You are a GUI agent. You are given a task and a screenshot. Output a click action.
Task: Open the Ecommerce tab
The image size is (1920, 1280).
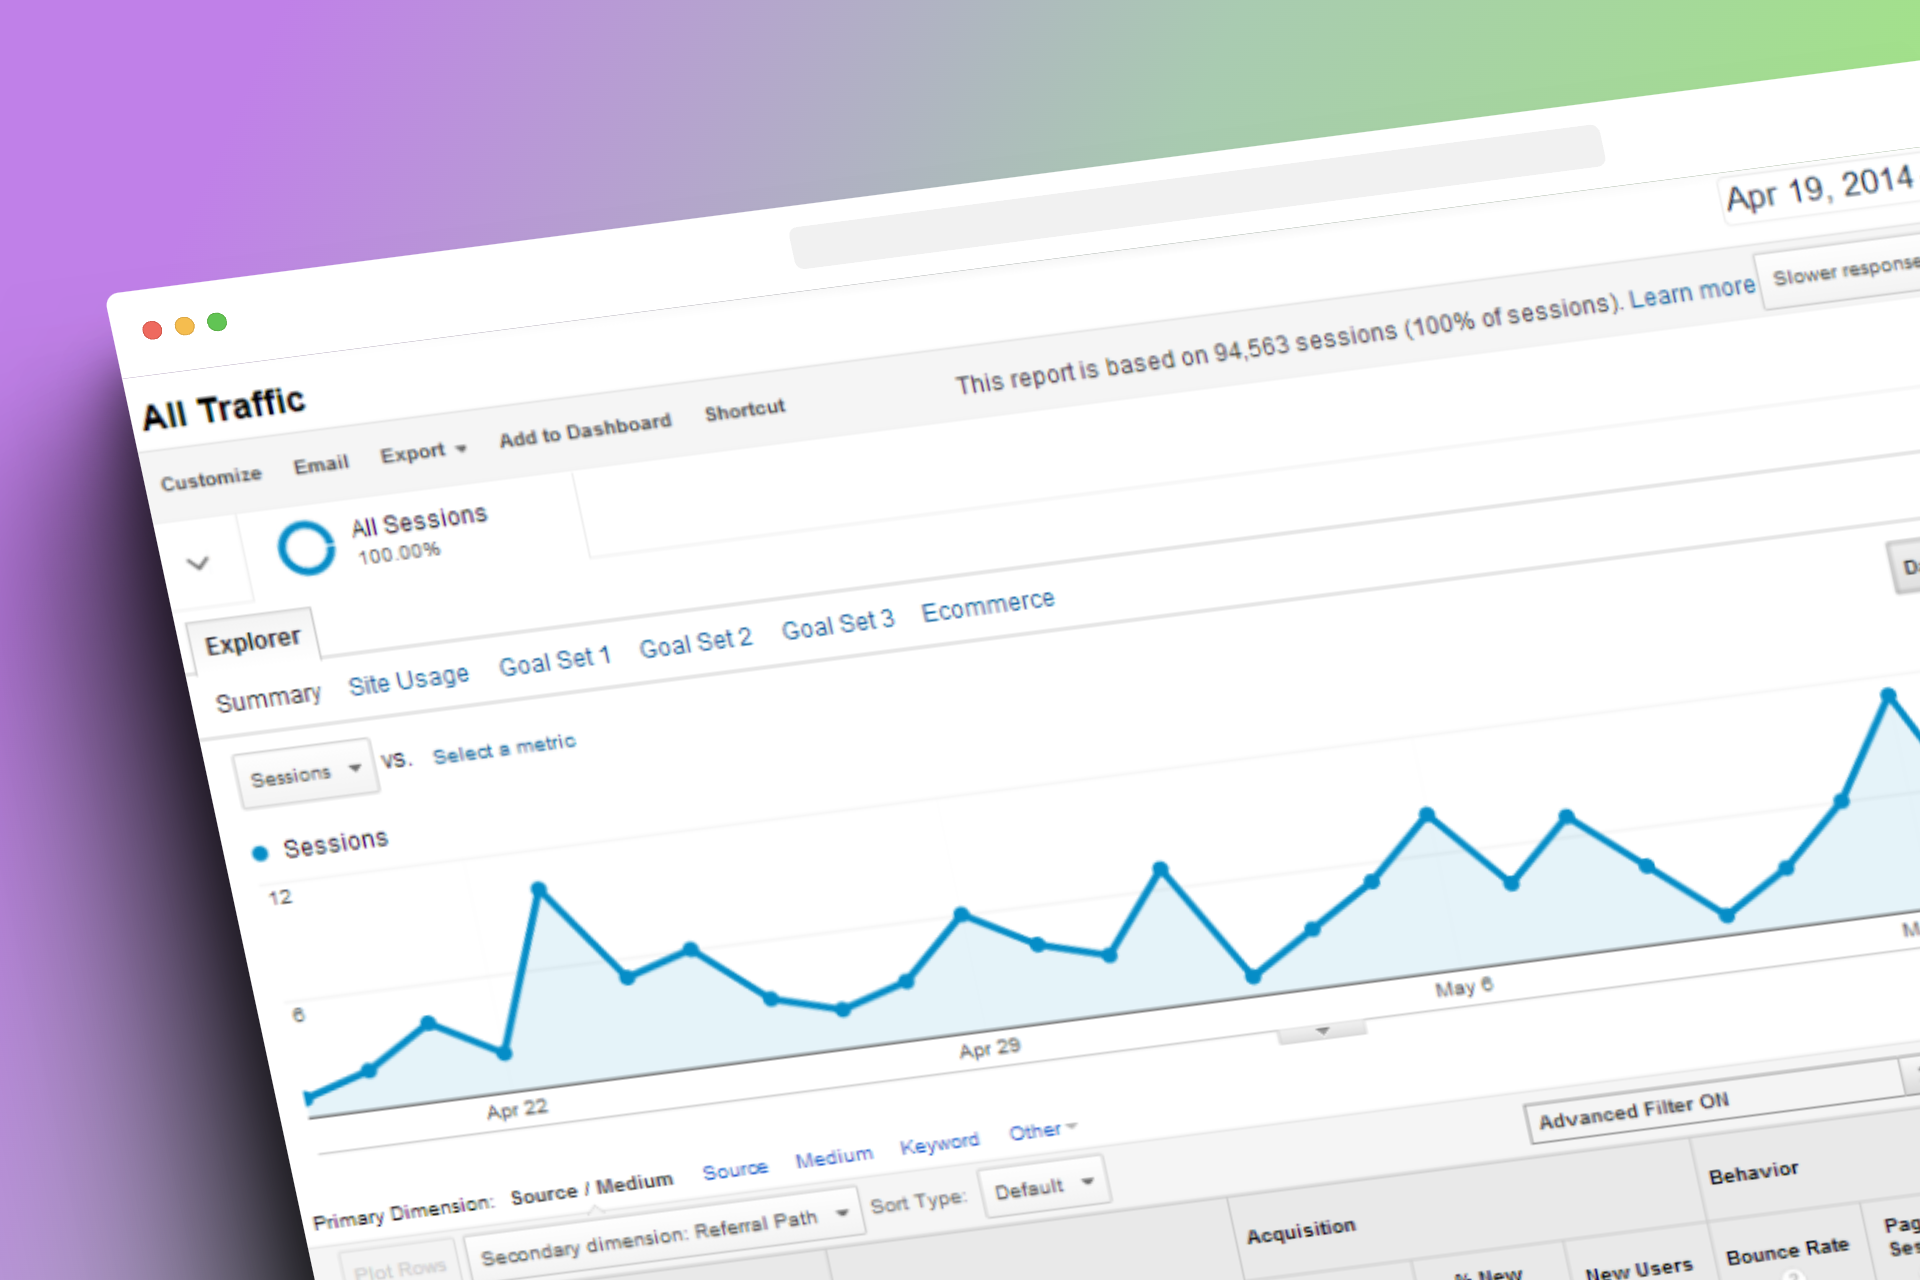(x=987, y=605)
